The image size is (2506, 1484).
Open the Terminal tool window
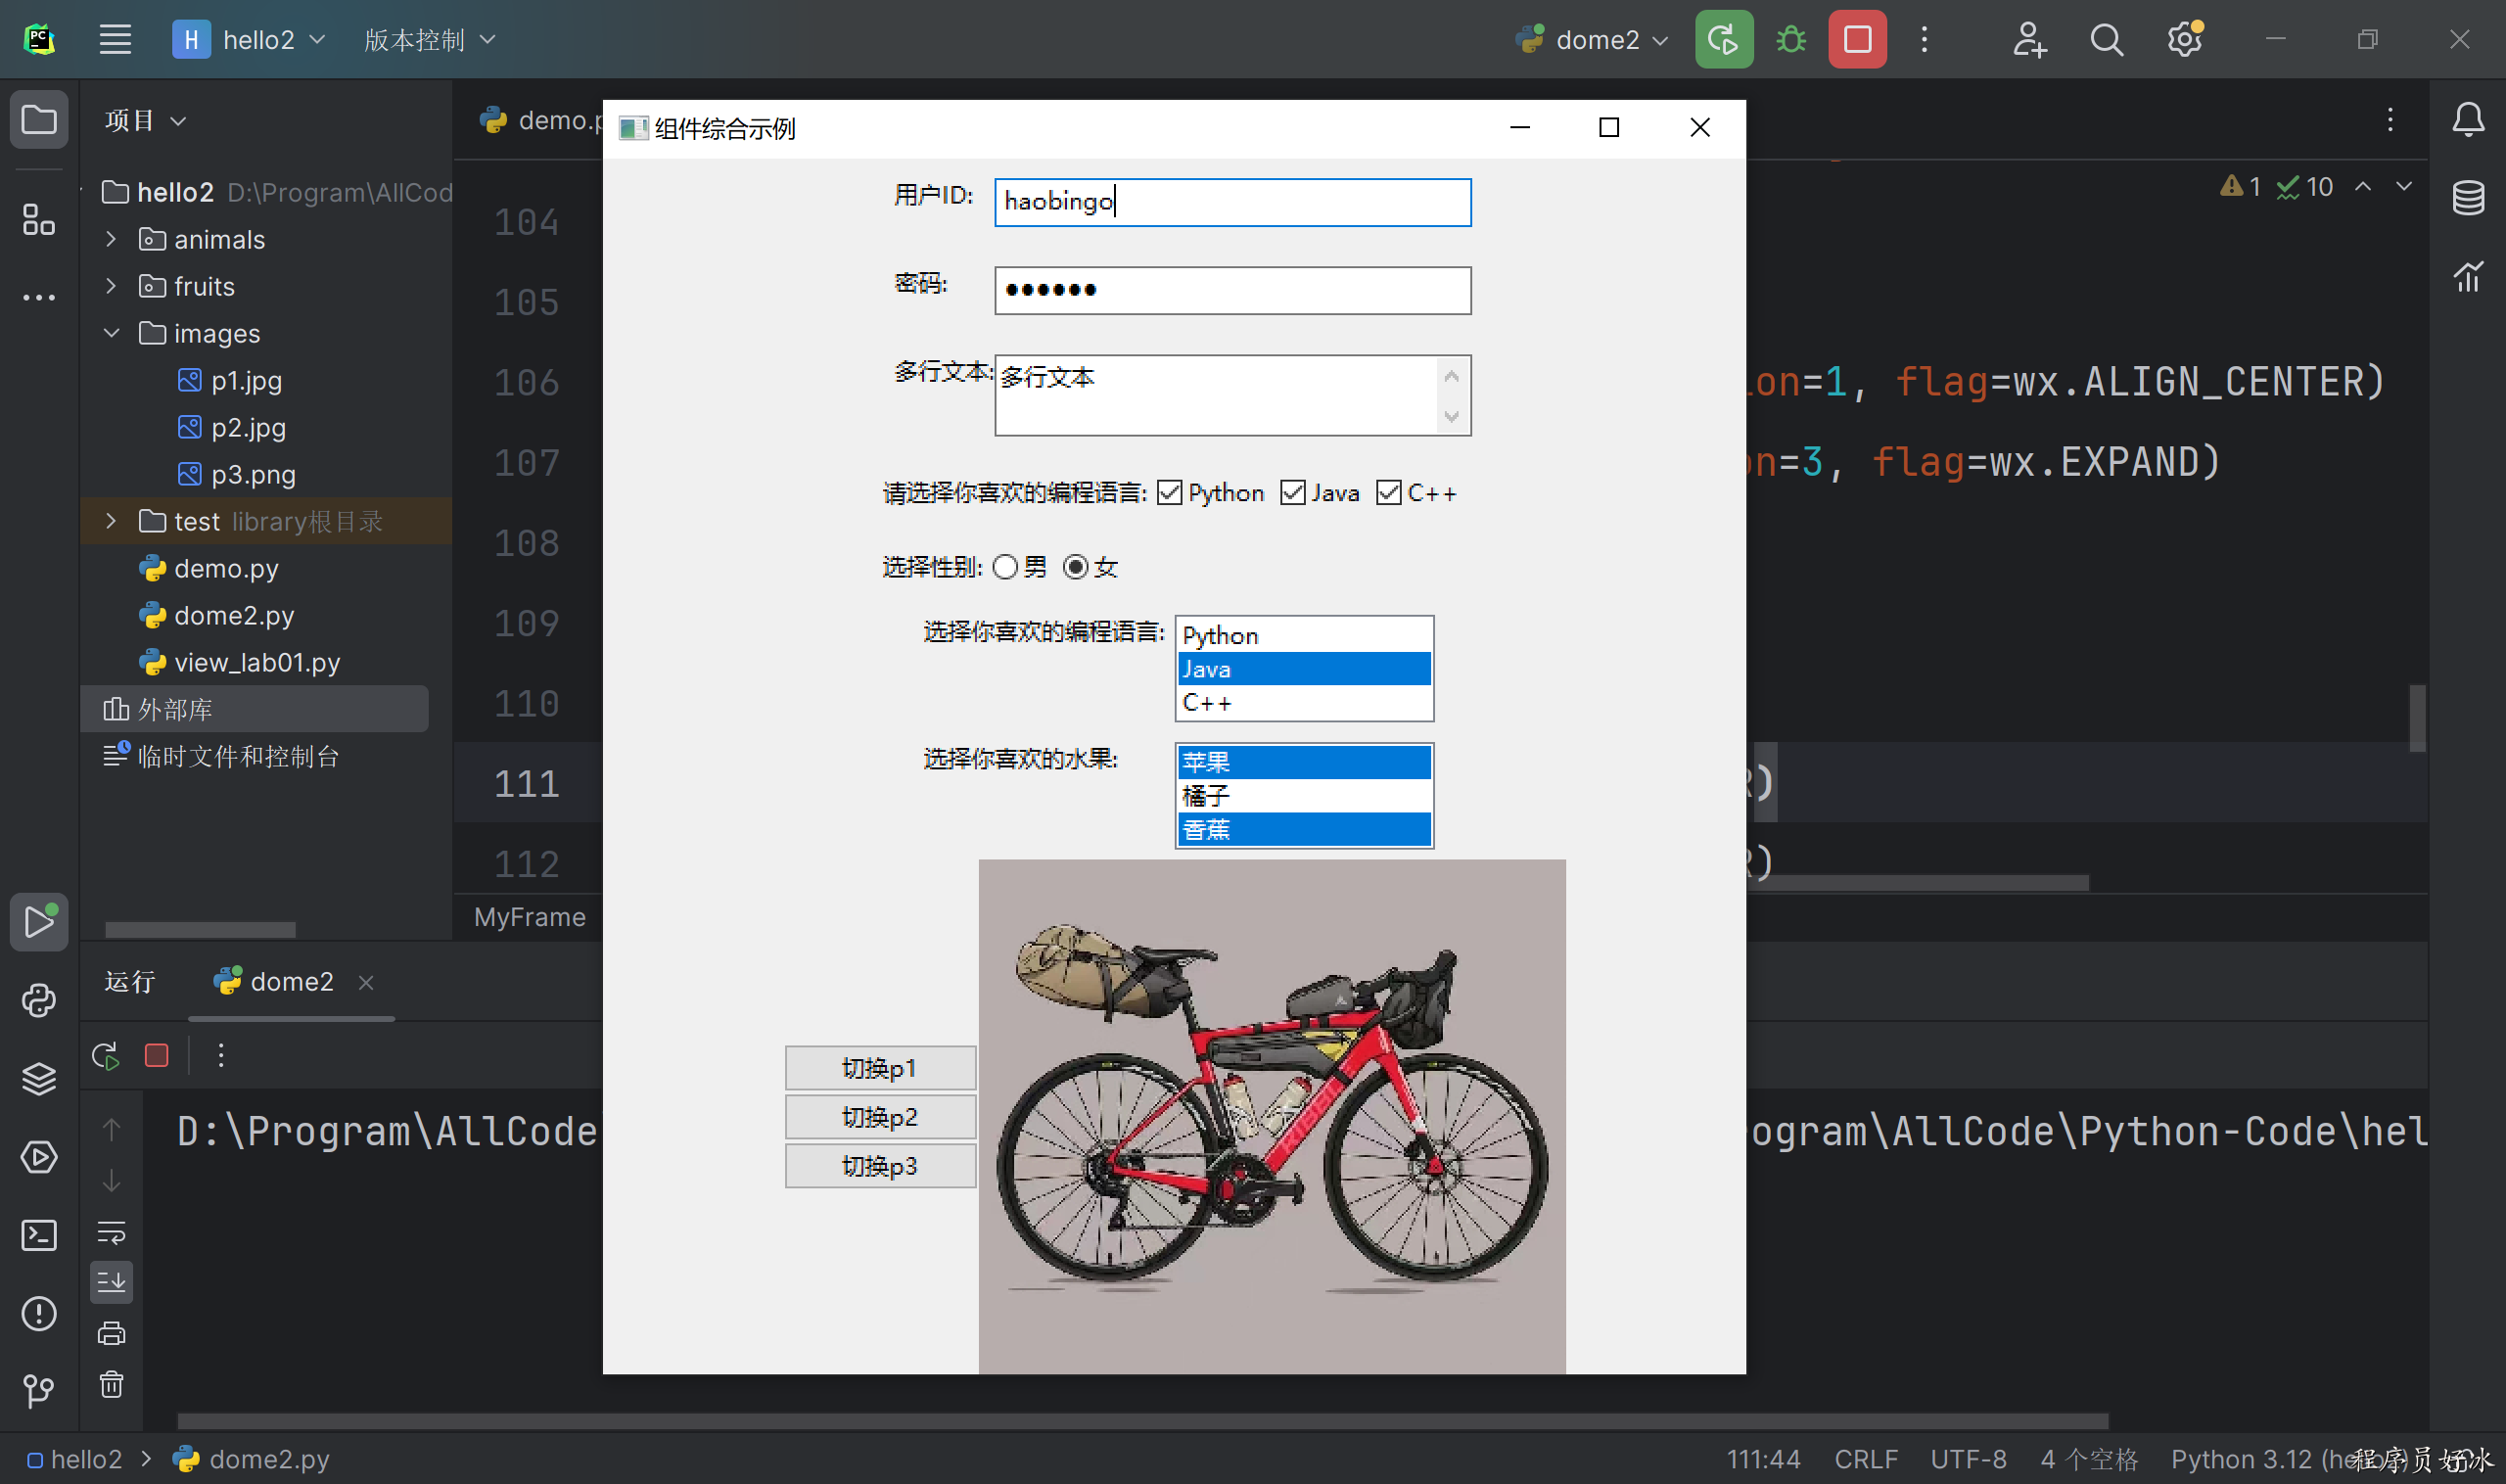[x=39, y=1235]
